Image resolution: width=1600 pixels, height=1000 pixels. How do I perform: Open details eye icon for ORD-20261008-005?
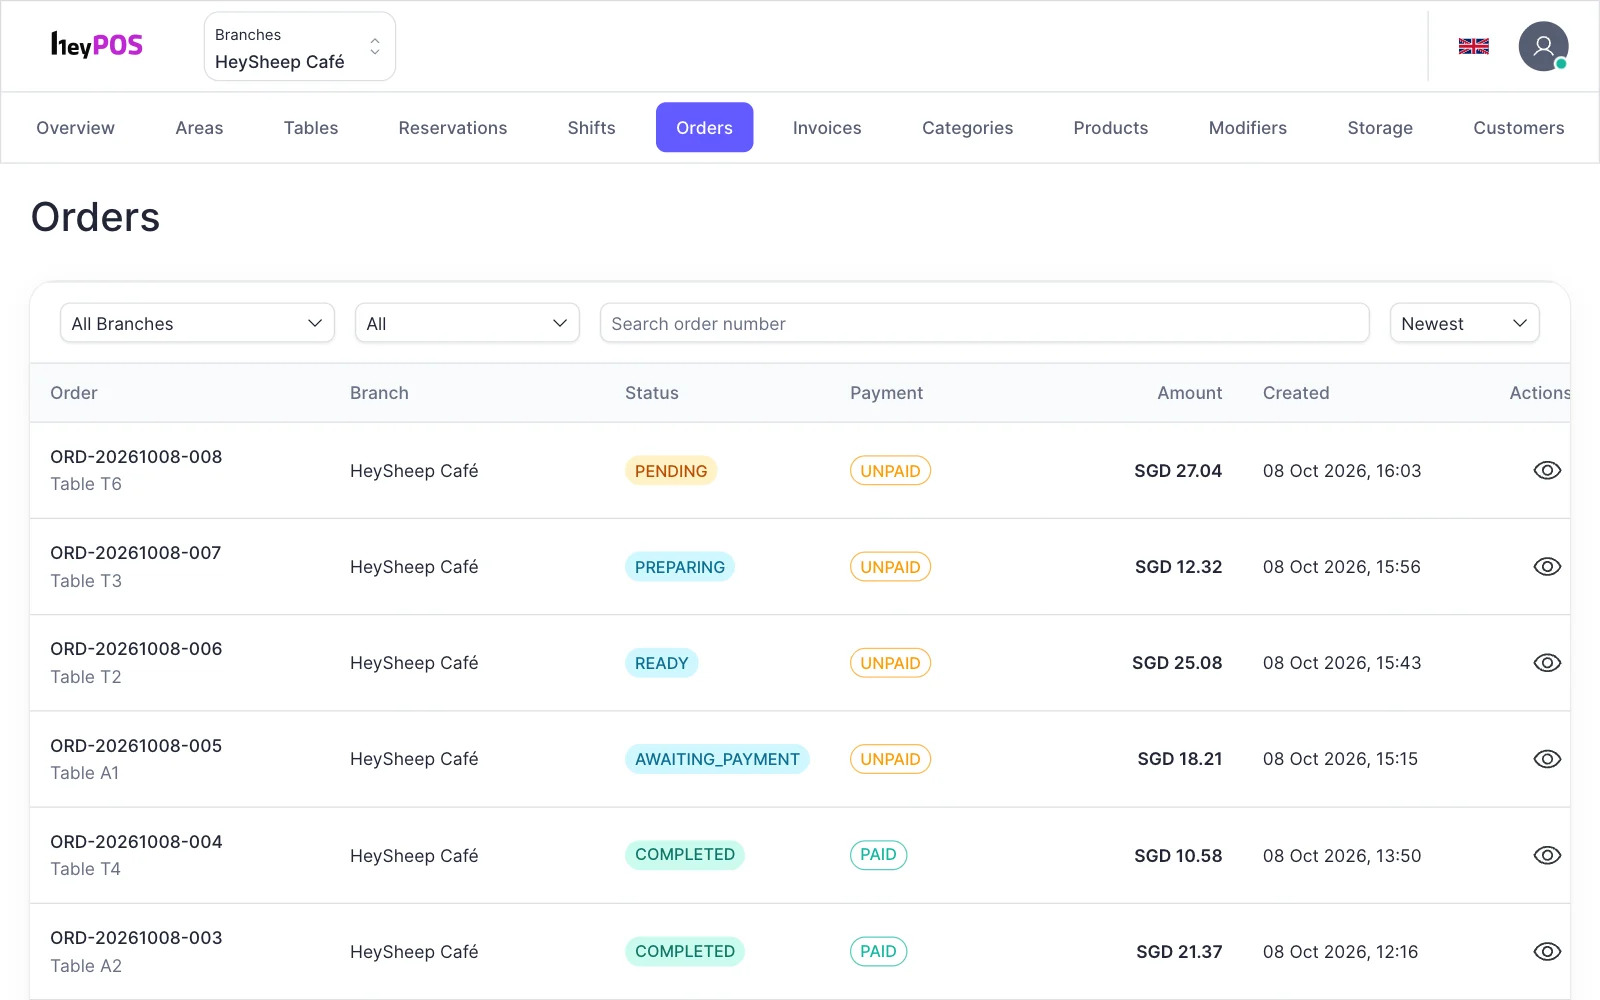tap(1547, 759)
